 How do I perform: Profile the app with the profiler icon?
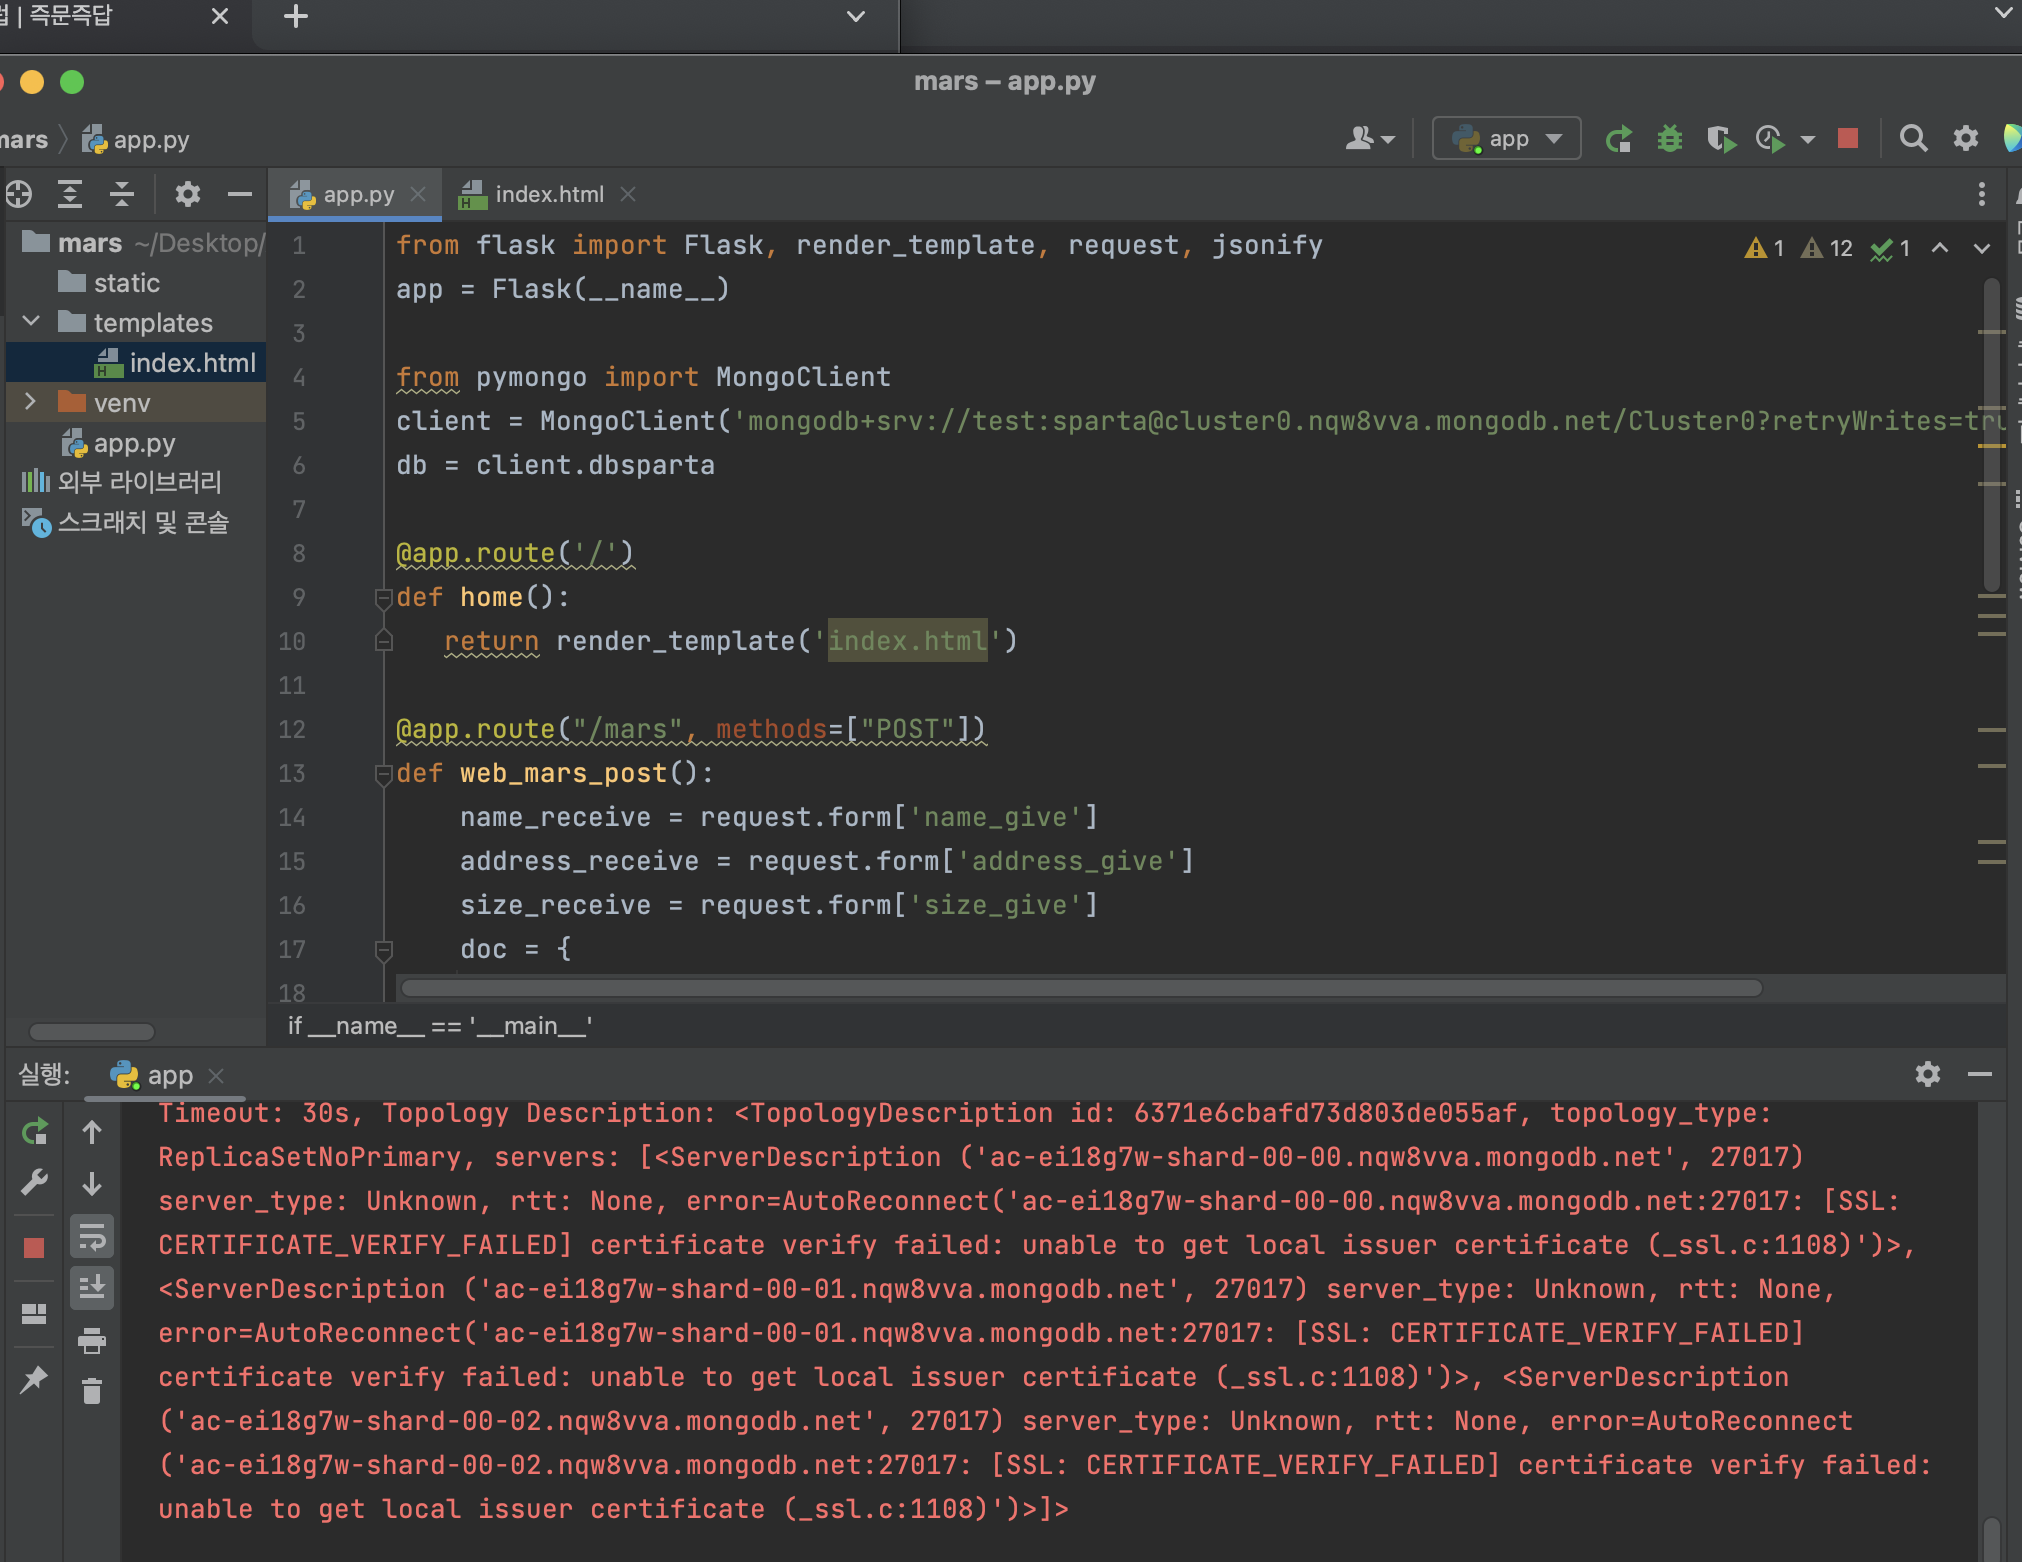point(1770,139)
